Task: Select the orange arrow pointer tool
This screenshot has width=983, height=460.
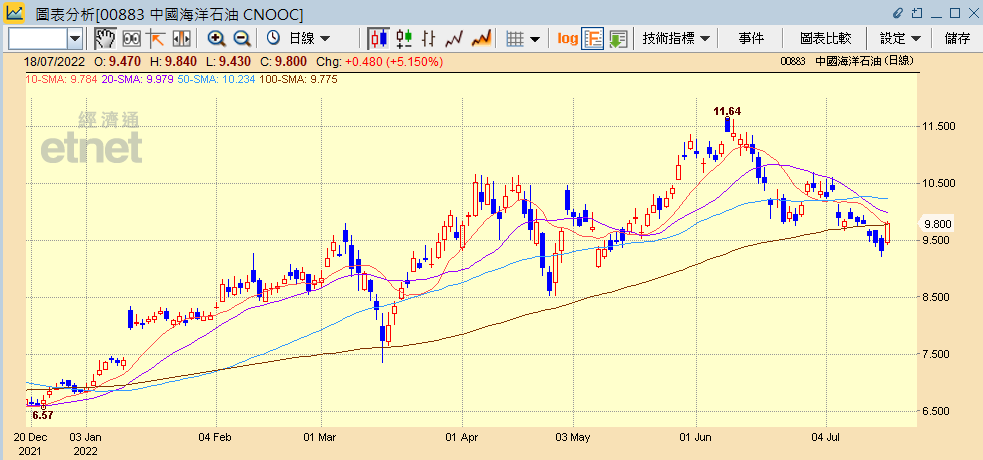Action: (156, 38)
